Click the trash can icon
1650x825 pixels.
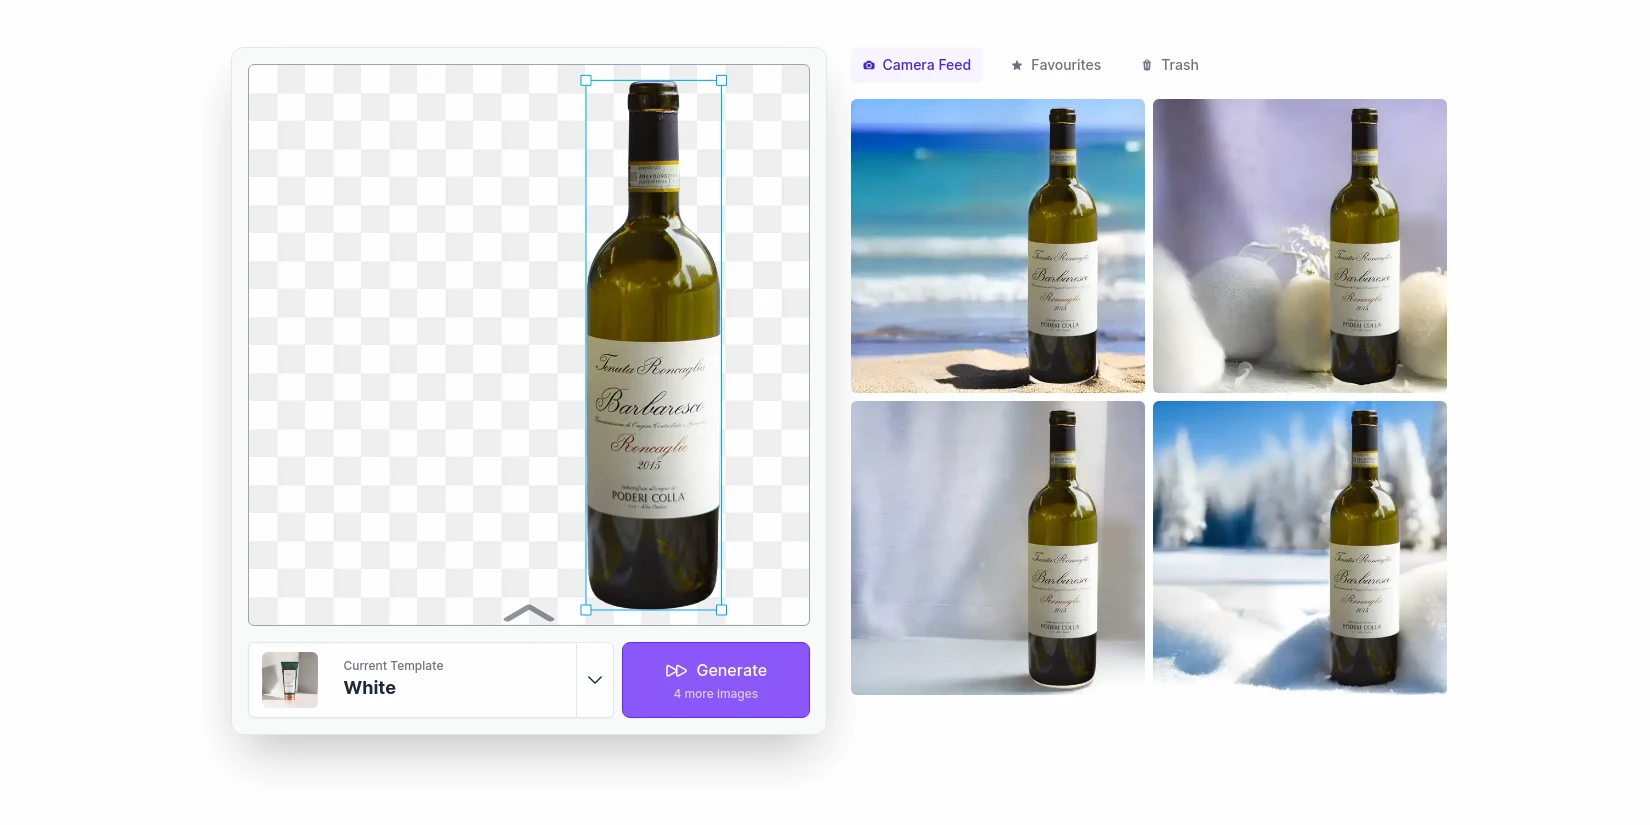[1147, 65]
